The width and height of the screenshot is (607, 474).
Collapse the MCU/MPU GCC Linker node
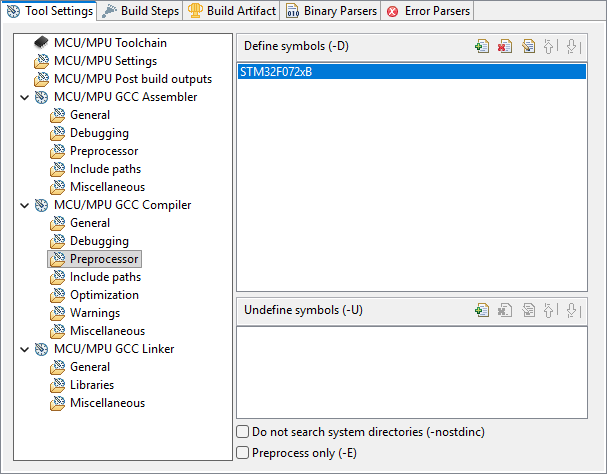pos(24,349)
